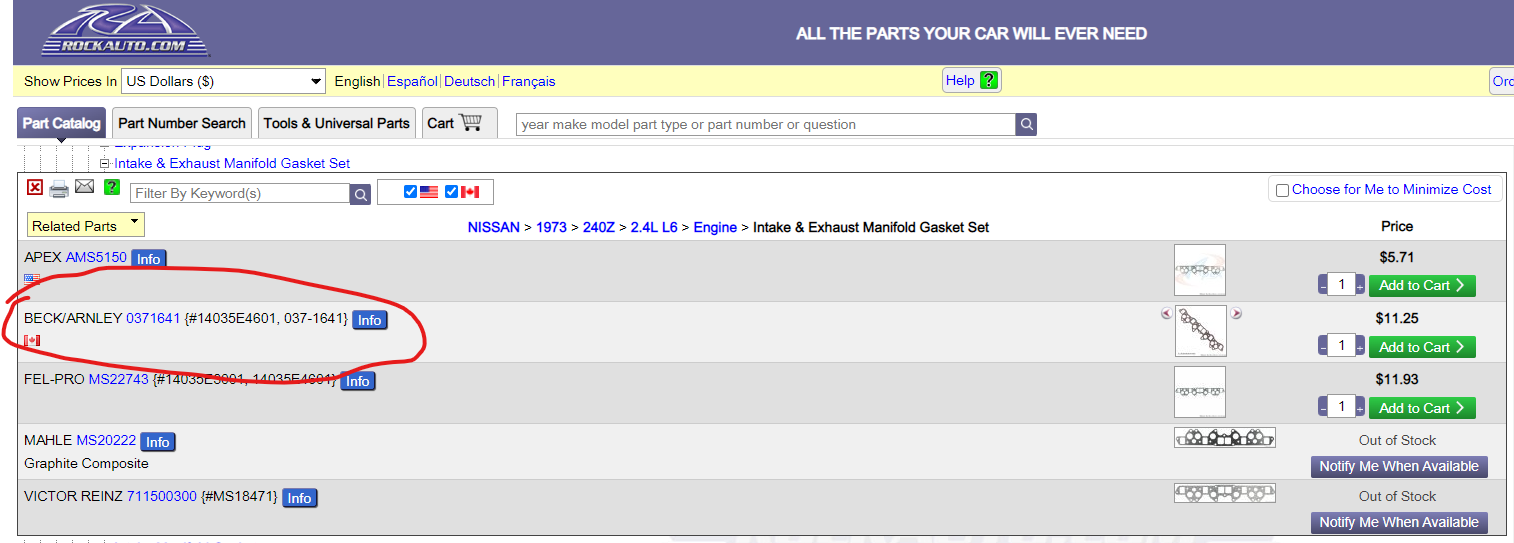
Task: Check Choose for Me to Minimize Cost
Action: (1282, 190)
